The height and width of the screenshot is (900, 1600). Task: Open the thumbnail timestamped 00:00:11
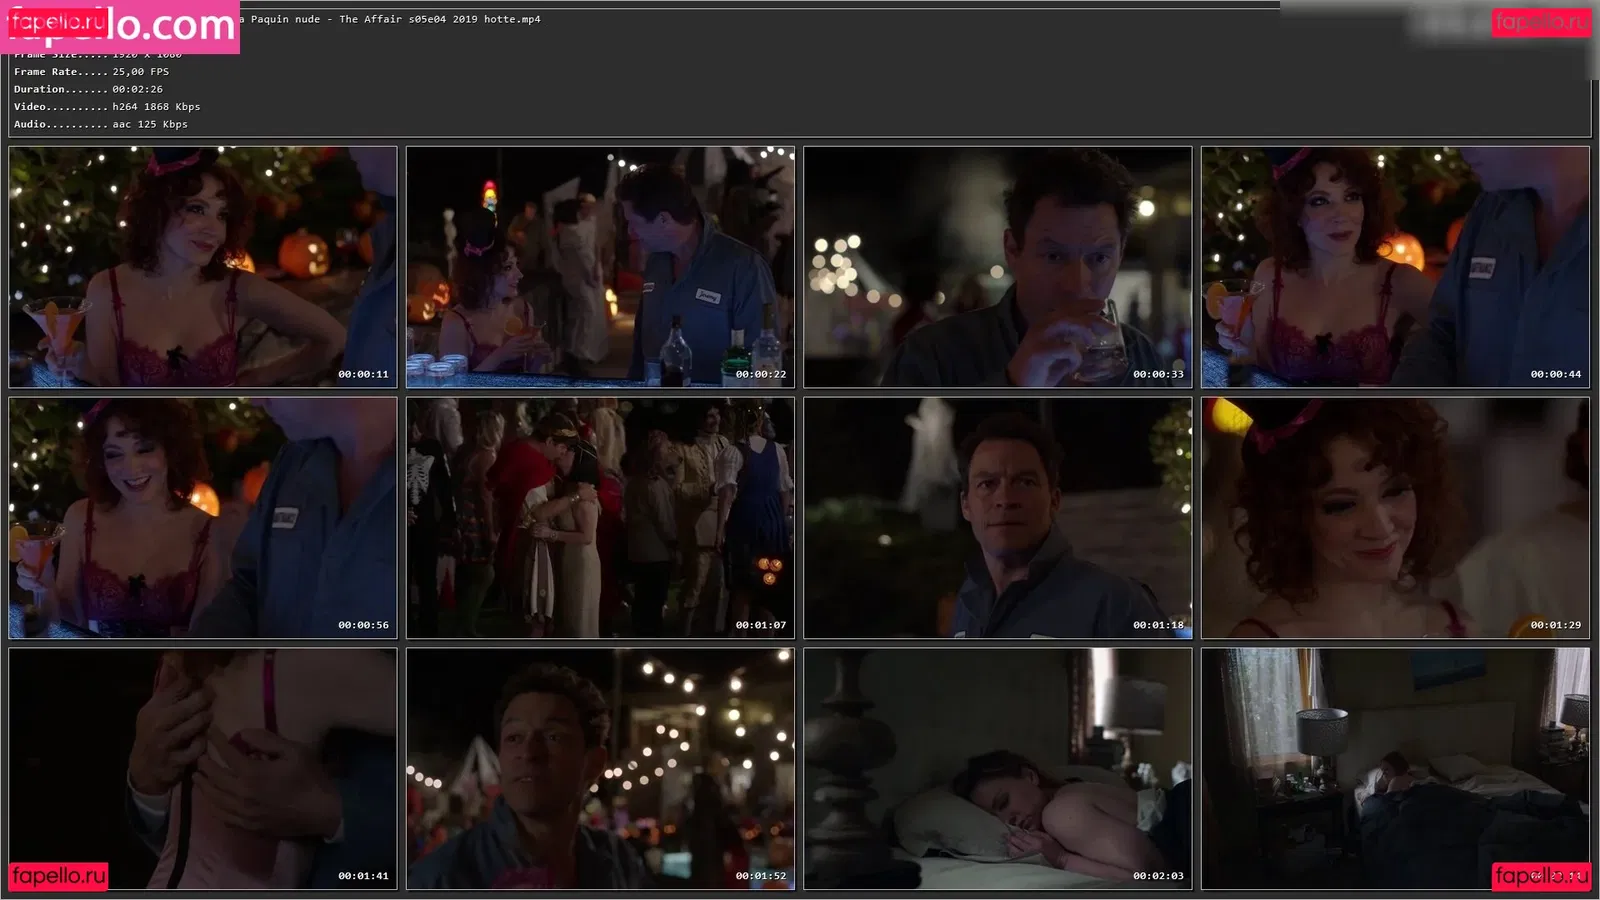point(203,267)
